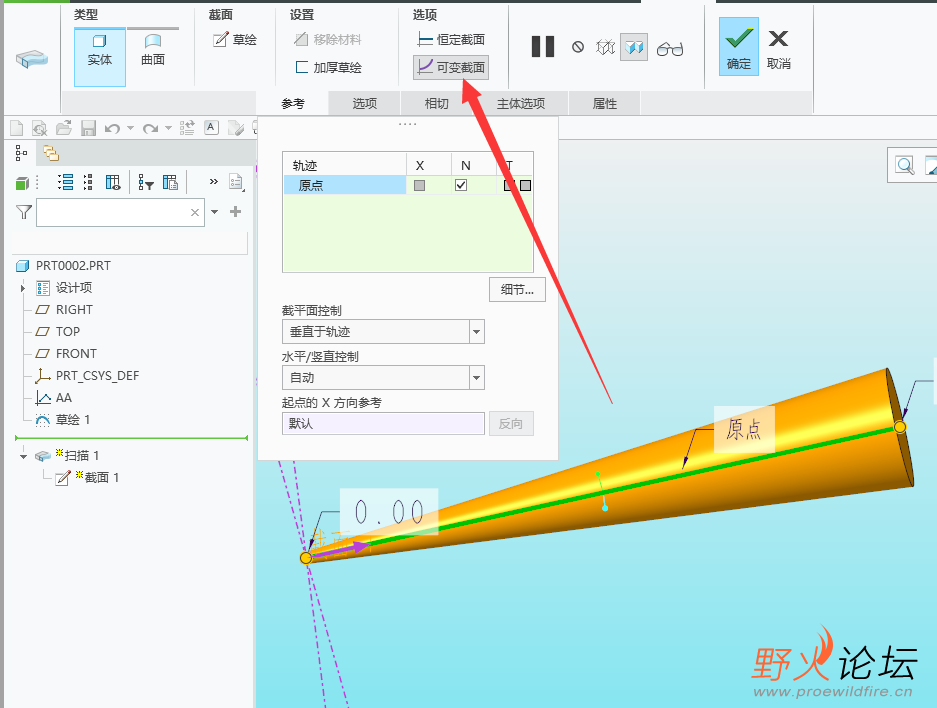This screenshot has width=937, height=708.
Task: Click the regenerate list icon
Action: [187, 128]
